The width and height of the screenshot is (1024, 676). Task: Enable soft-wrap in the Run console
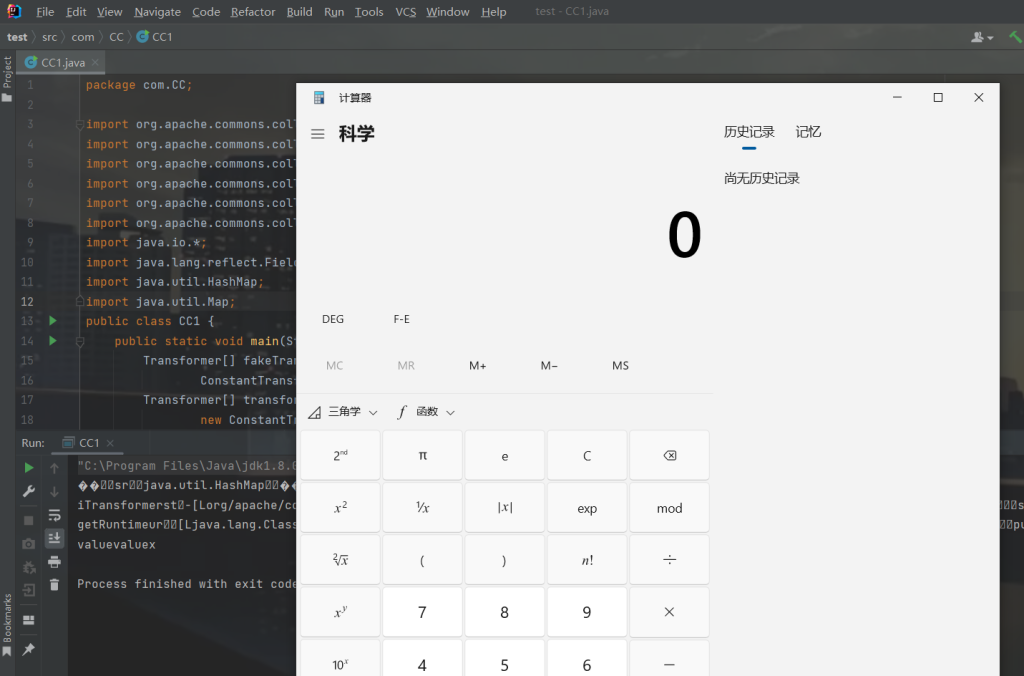pos(54,516)
